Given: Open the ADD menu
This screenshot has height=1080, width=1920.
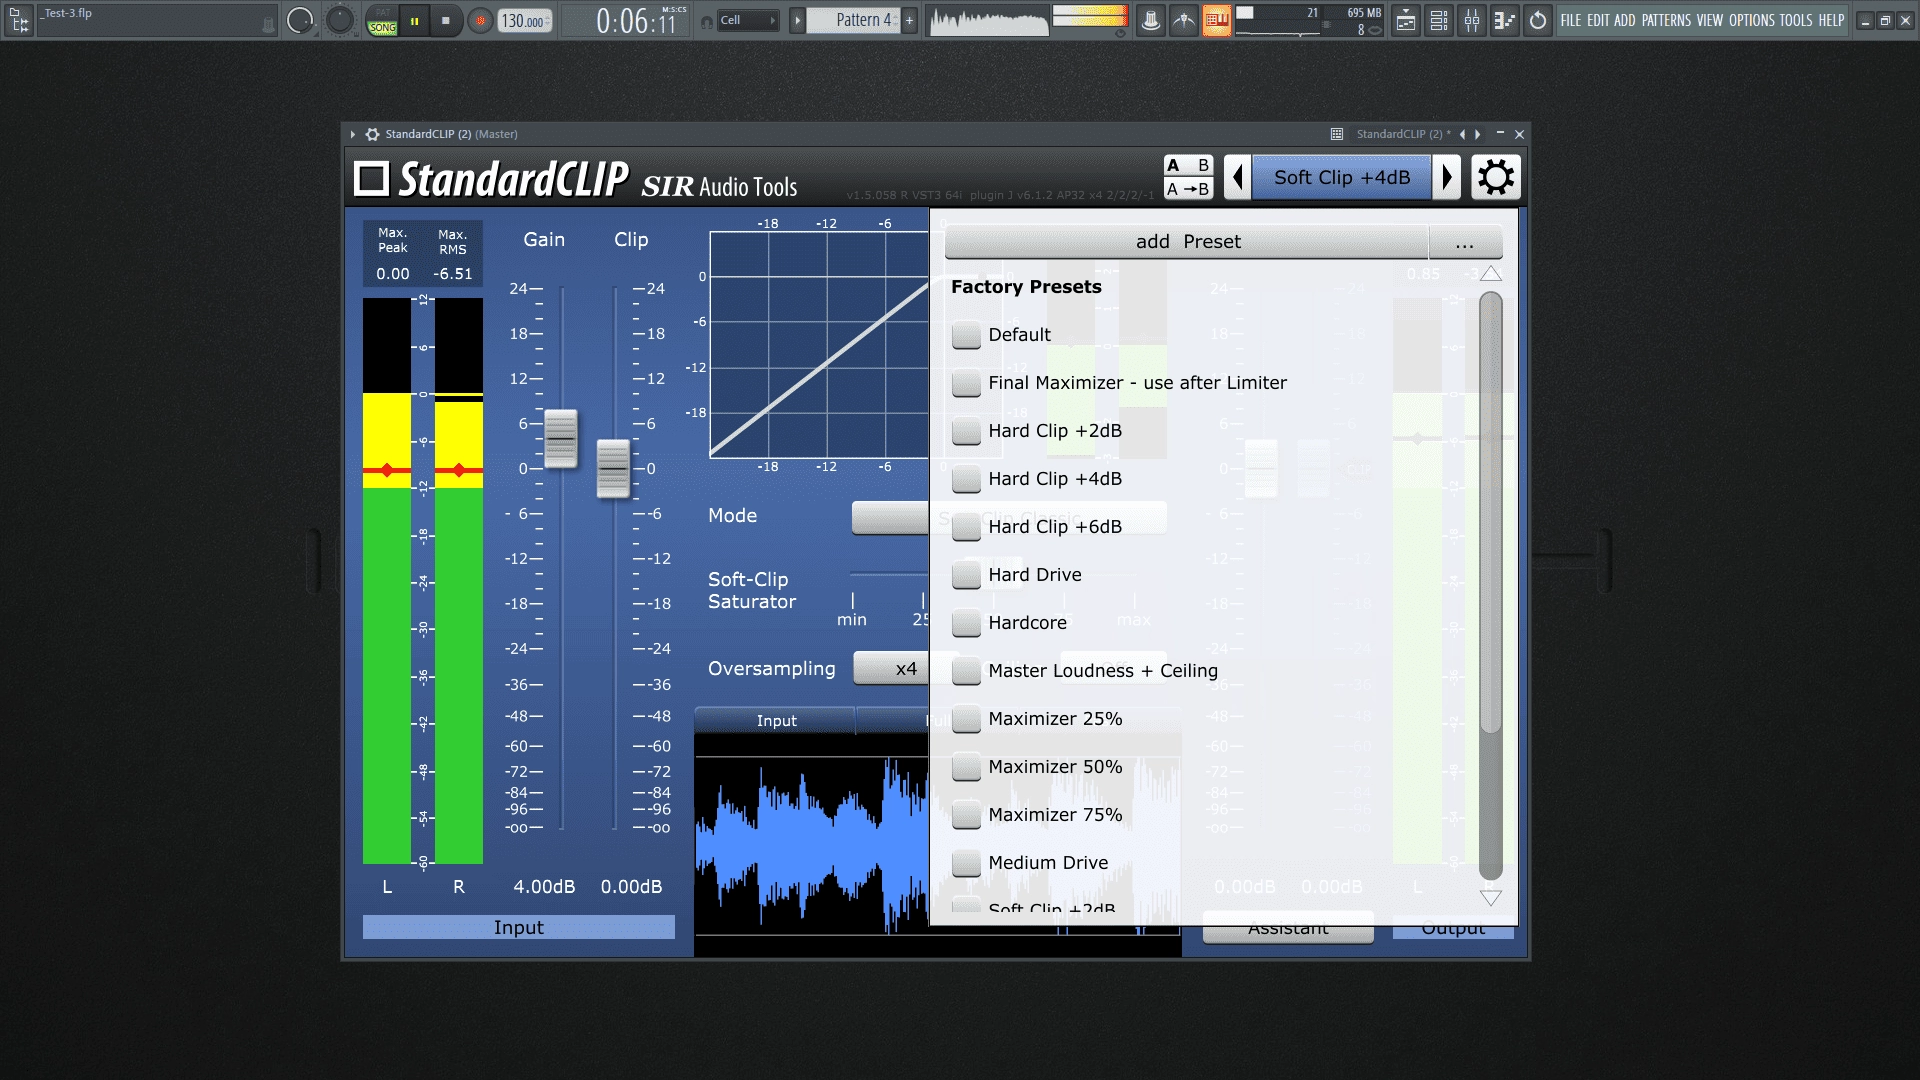Looking at the screenshot, I should [1625, 20].
